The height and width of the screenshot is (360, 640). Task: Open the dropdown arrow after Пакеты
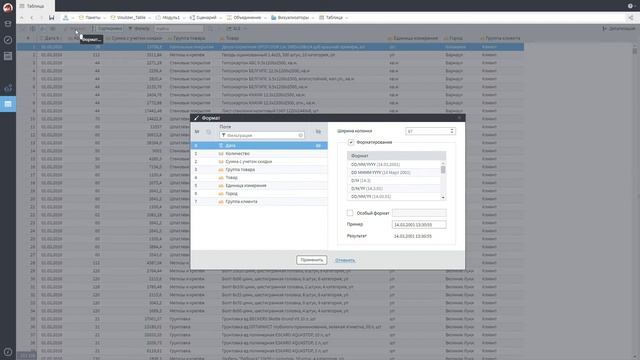[x=104, y=18]
